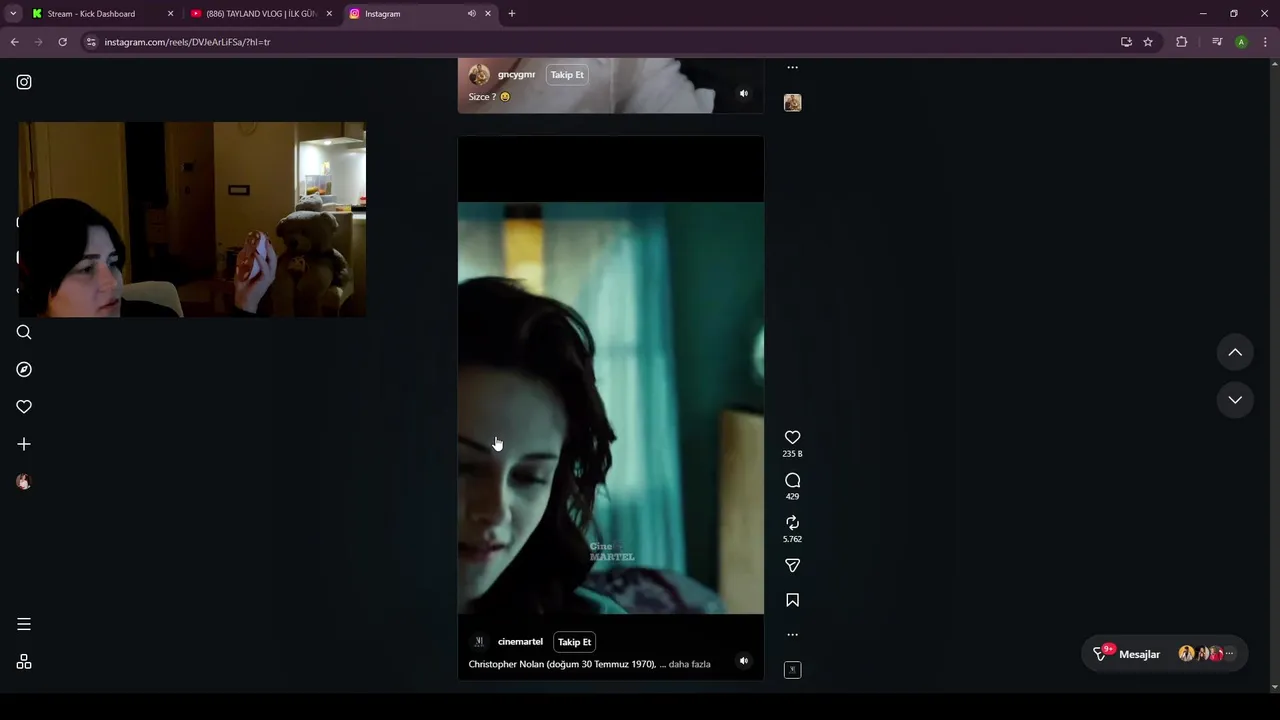Open the gncygmr reel audio thumbnail
Viewport: 1280px width, 720px height.
792,102
